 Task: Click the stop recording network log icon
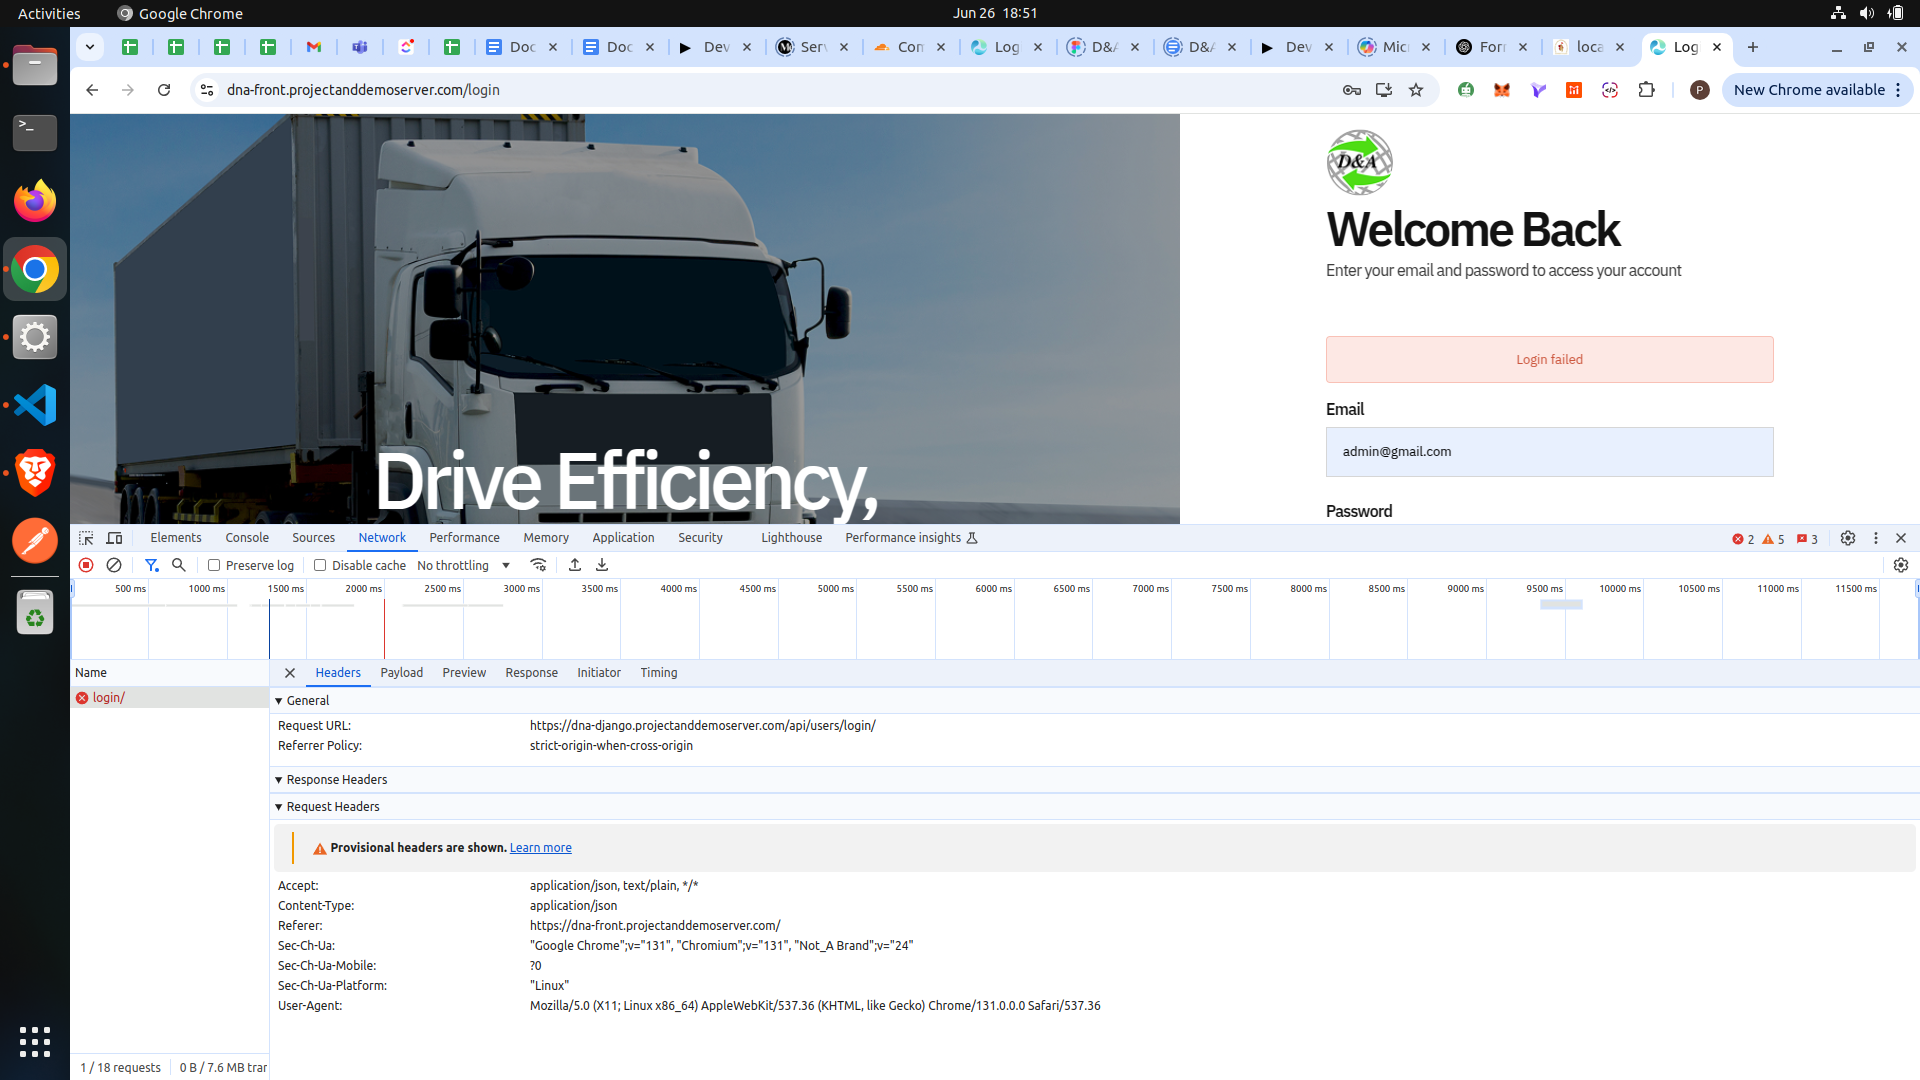86,565
